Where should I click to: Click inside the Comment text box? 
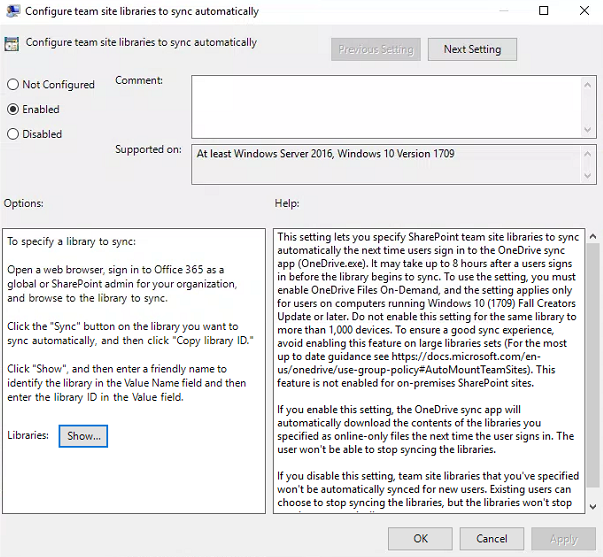[x=386, y=107]
